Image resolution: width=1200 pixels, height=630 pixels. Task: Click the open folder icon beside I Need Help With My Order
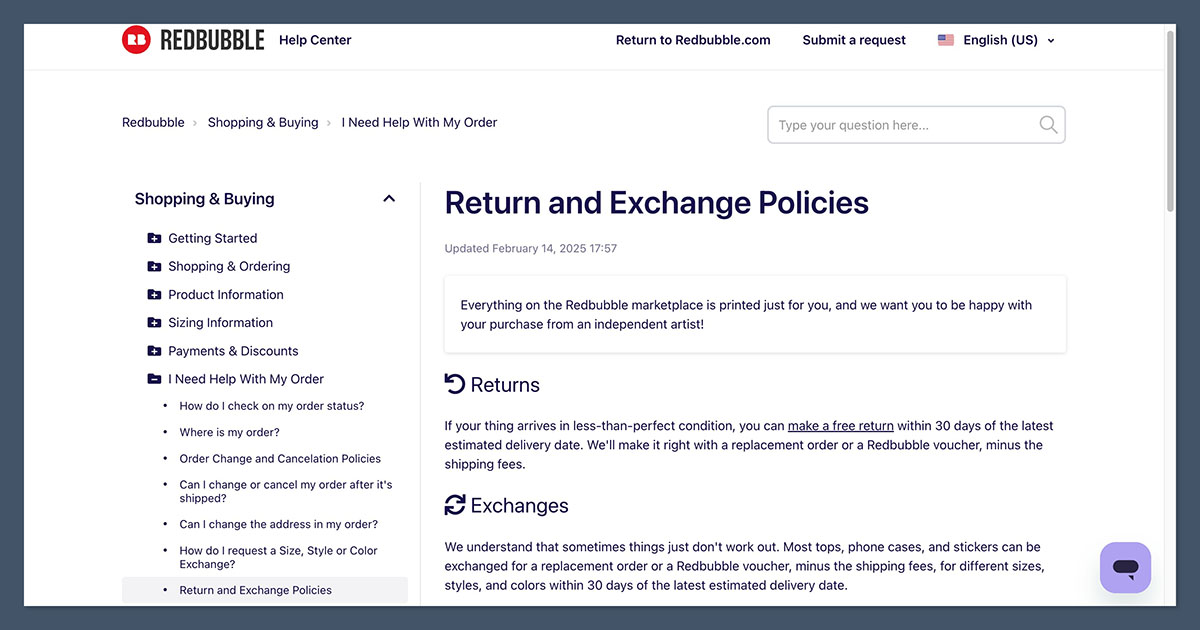[x=154, y=379]
